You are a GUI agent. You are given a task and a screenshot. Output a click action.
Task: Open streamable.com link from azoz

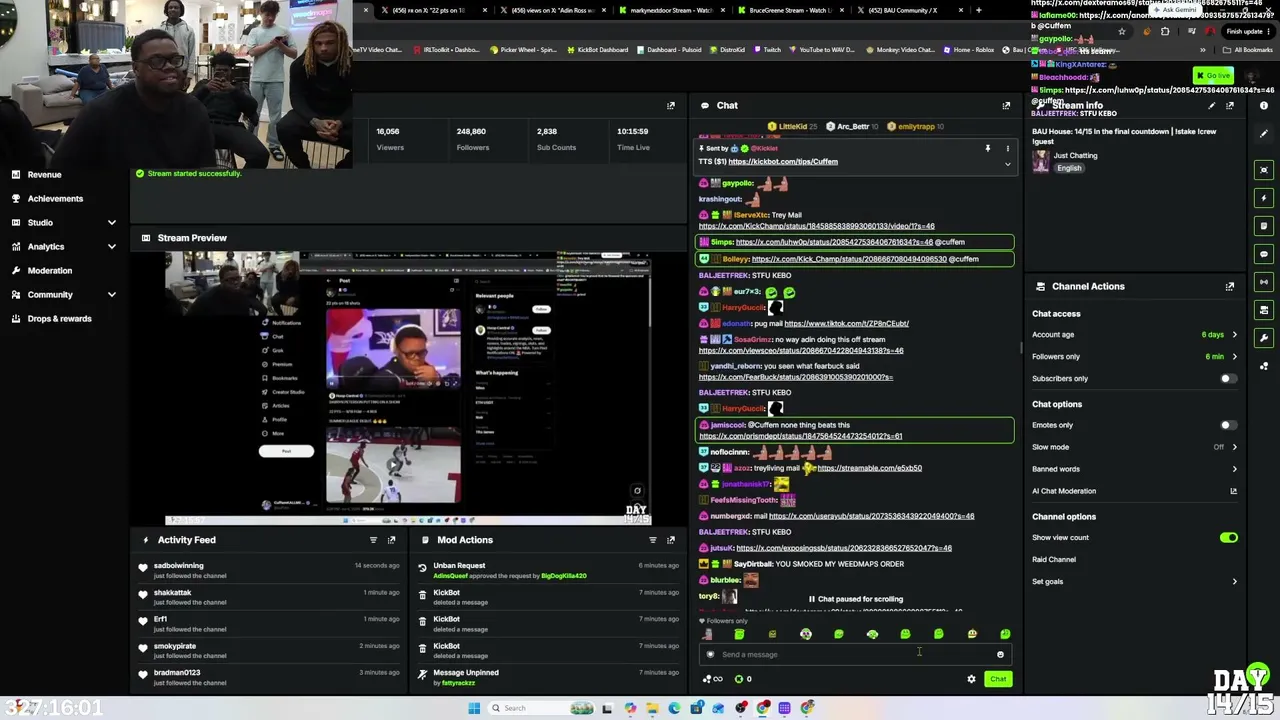pyautogui.click(x=870, y=468)
